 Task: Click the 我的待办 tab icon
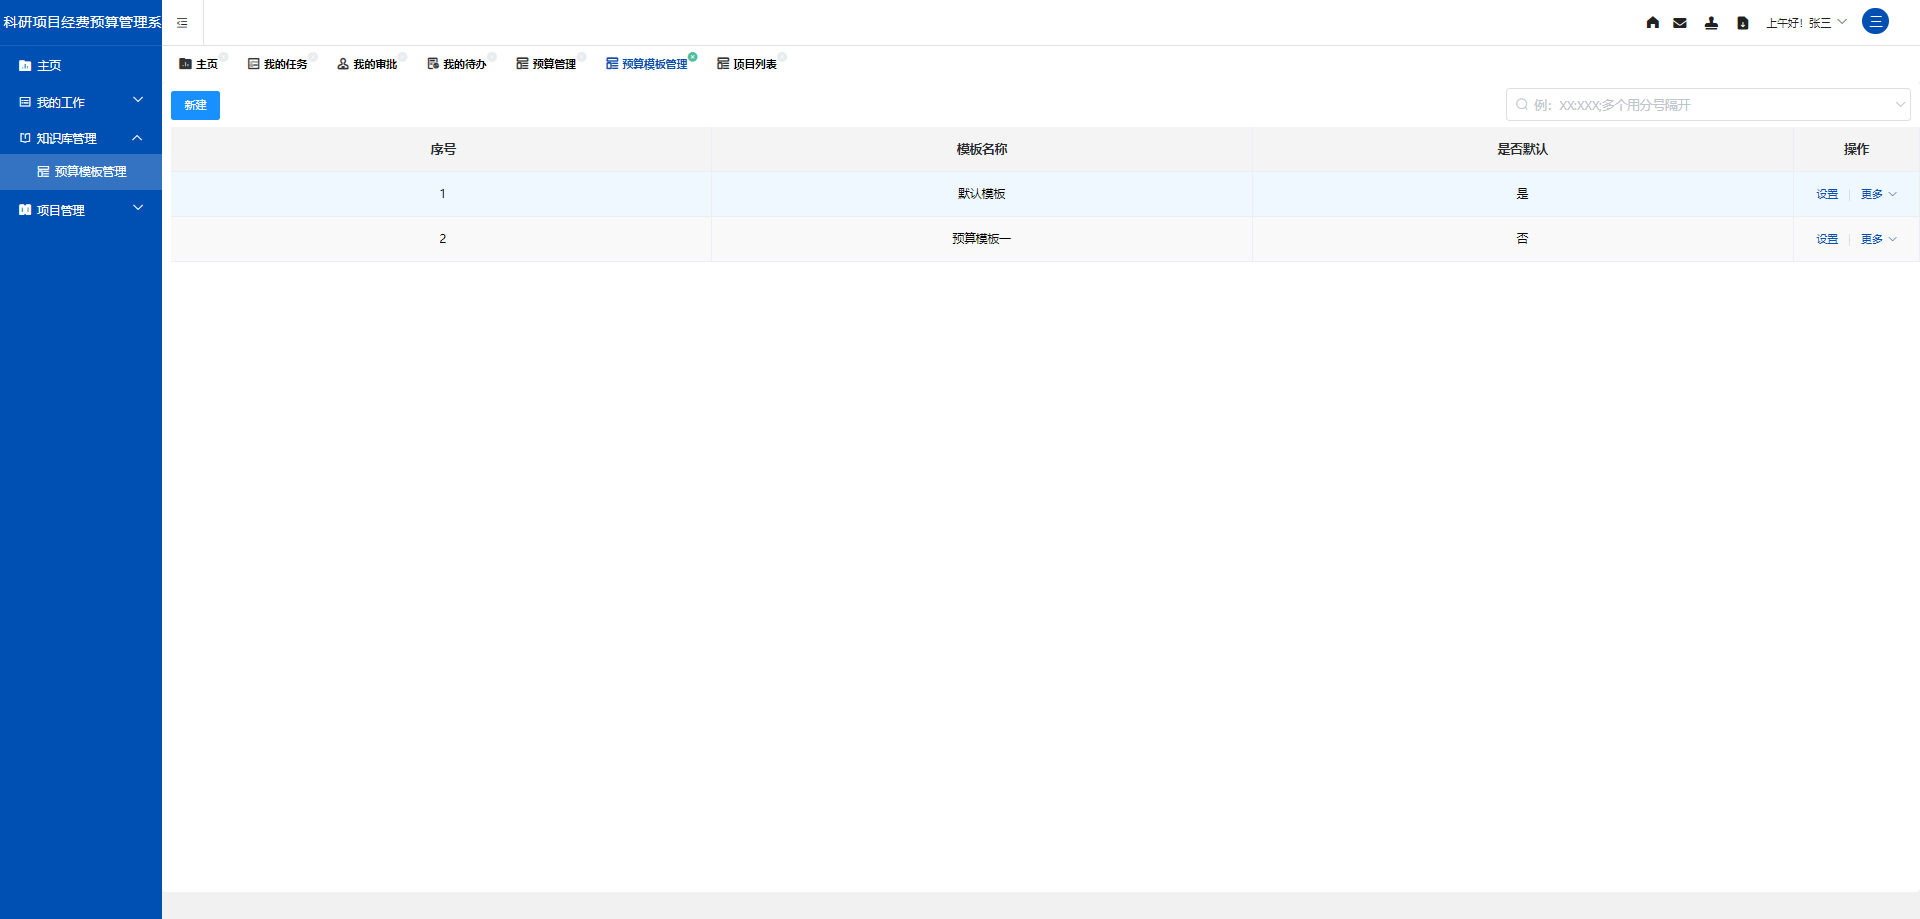click(x=433, y=64)
